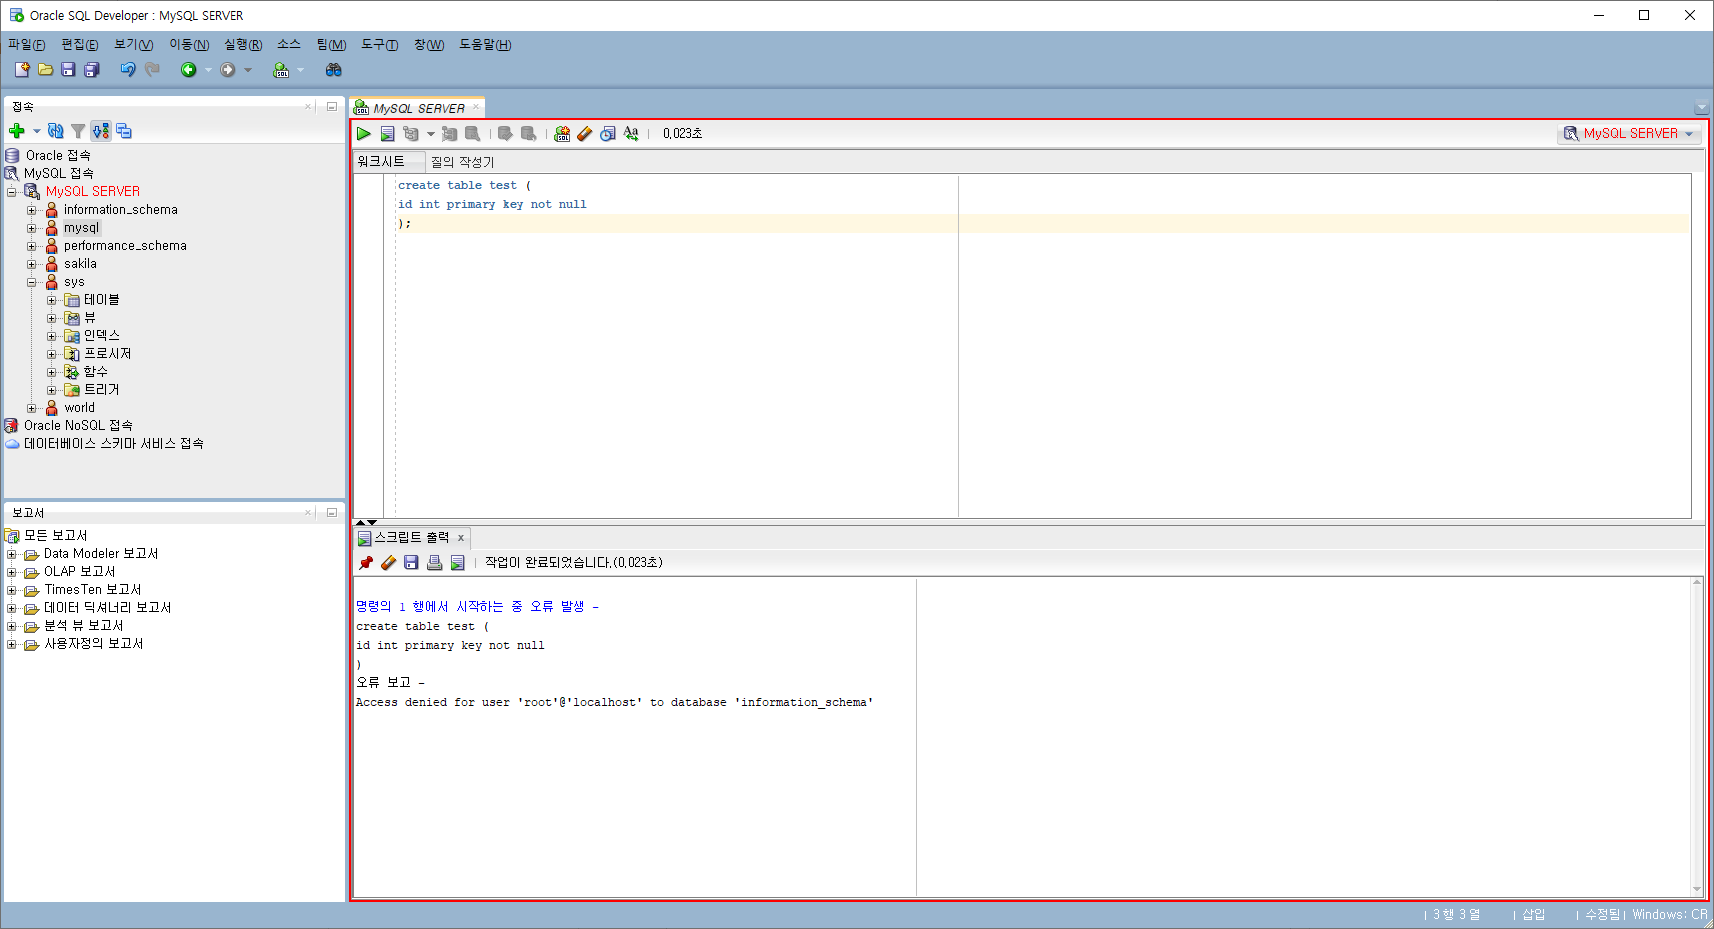
Task: Open a SQL worksheet from the main toolbar
Action: (x=281, y=70)
